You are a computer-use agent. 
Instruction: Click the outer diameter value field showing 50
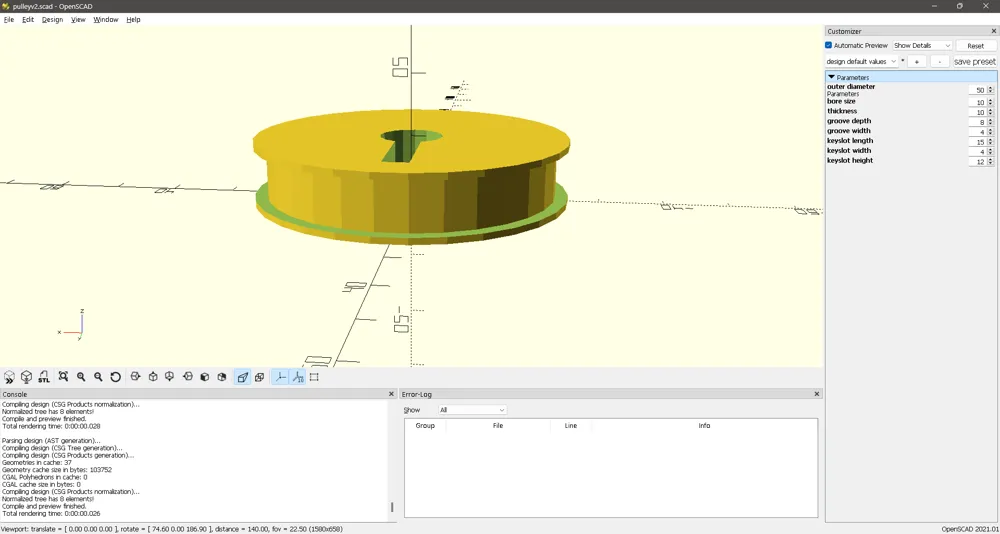coord(977,90)
